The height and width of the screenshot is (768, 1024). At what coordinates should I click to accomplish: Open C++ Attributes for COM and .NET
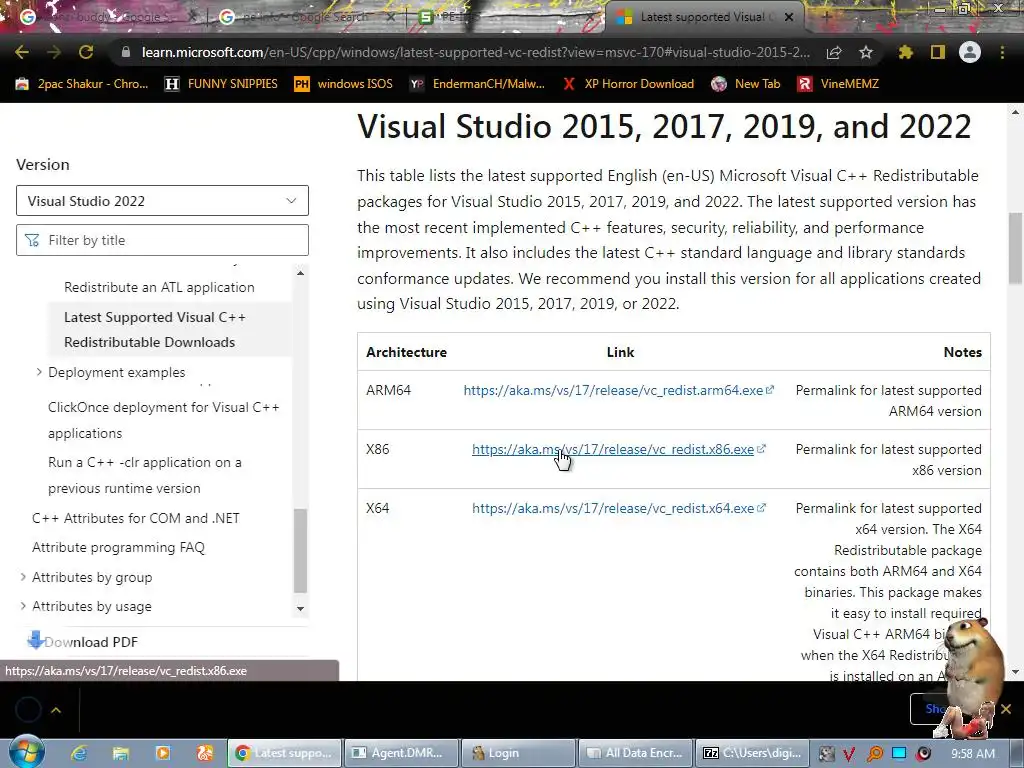coord(136,518)
